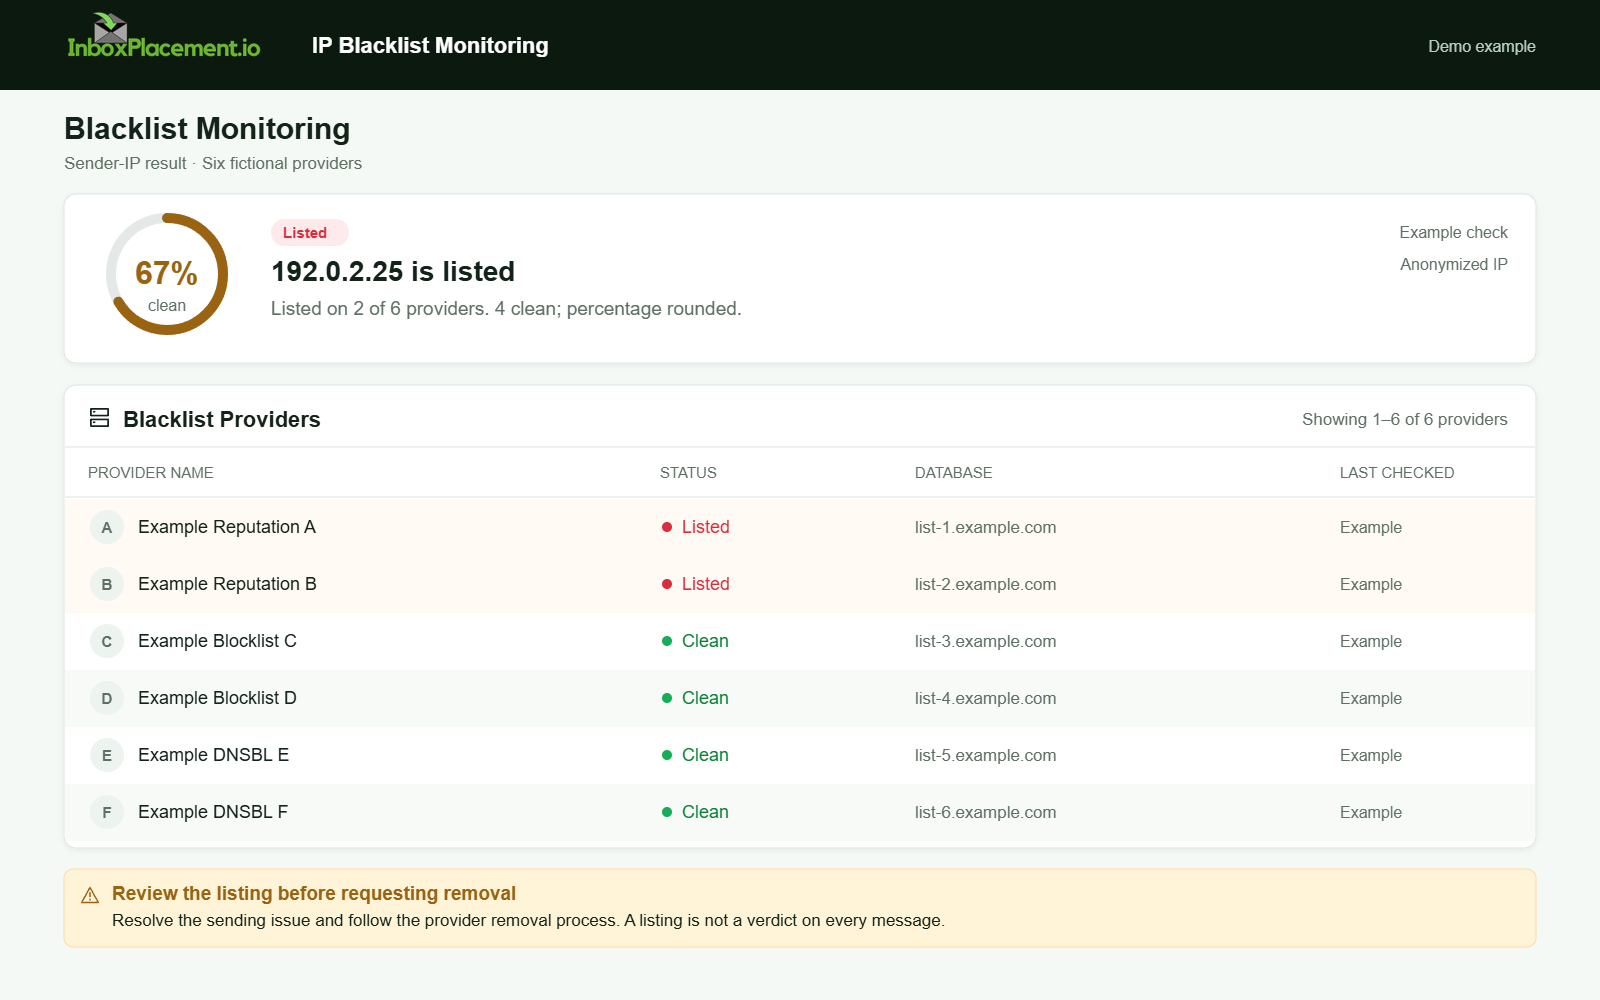The width and height of the screenshot is (1600, 1000).
Task: Click the list-1.example.com database cell
Action: point(985,527)
